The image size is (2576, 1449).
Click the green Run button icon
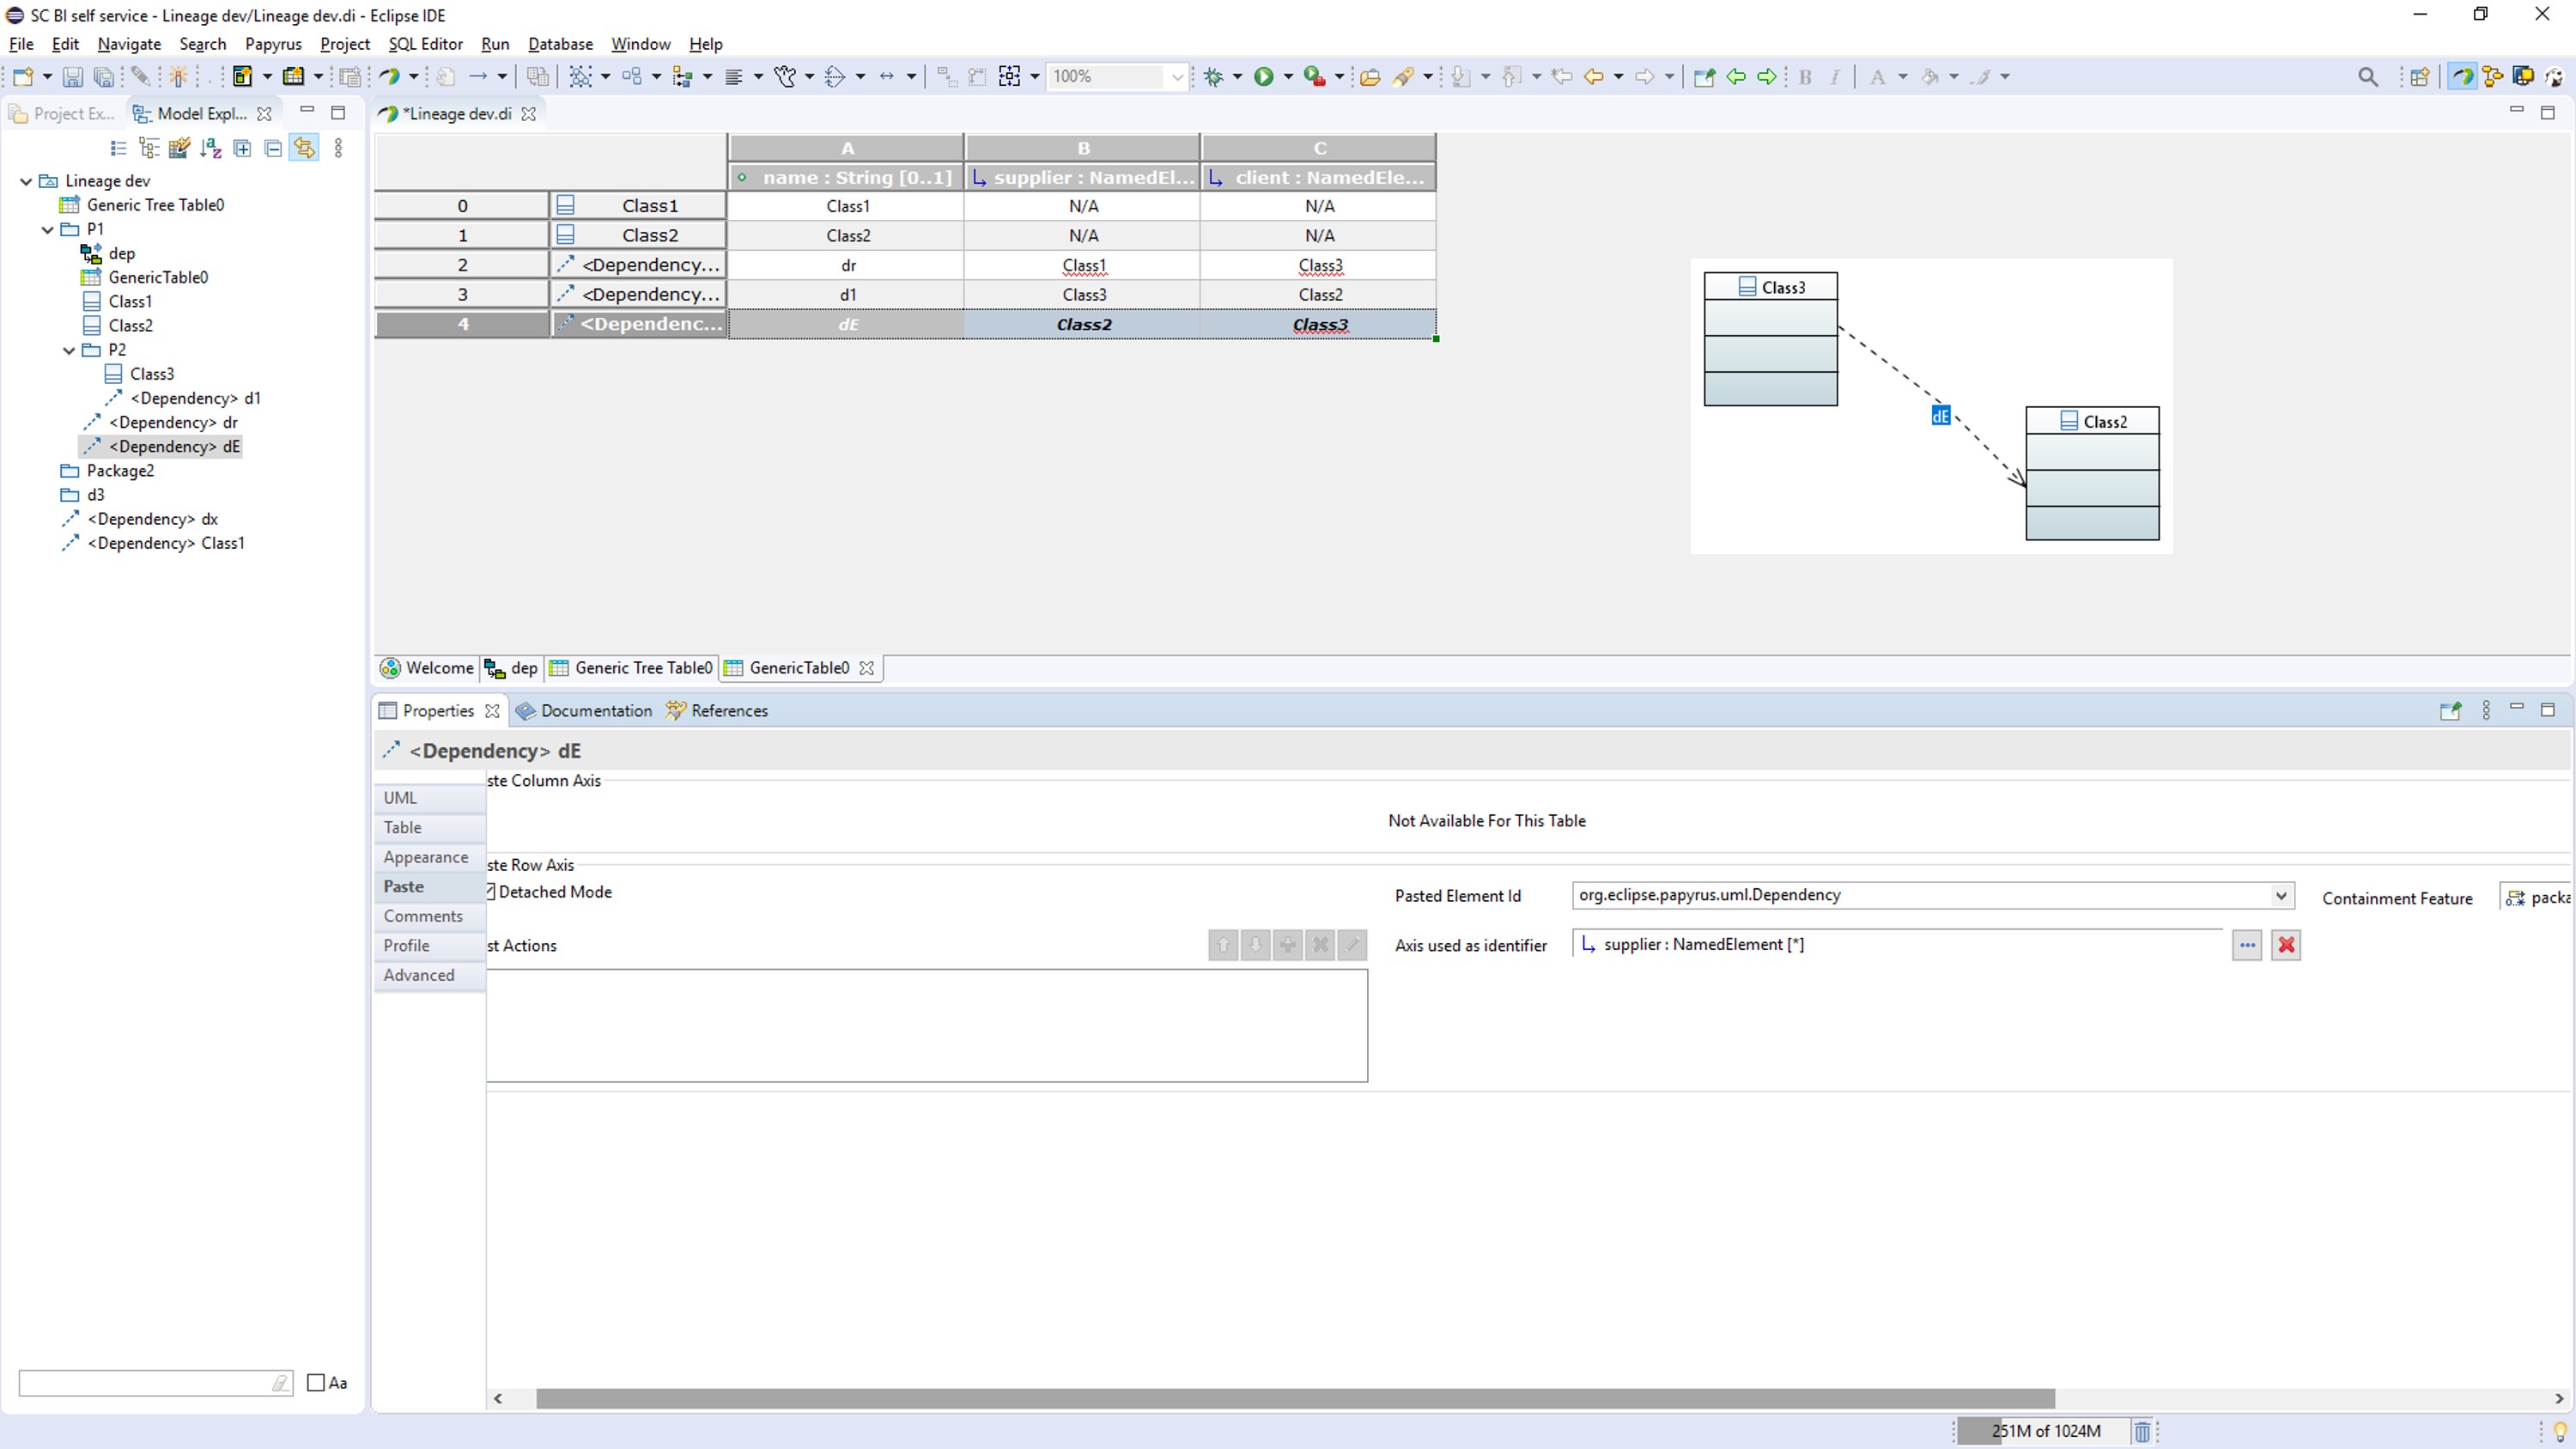[x=1264, y=76]
